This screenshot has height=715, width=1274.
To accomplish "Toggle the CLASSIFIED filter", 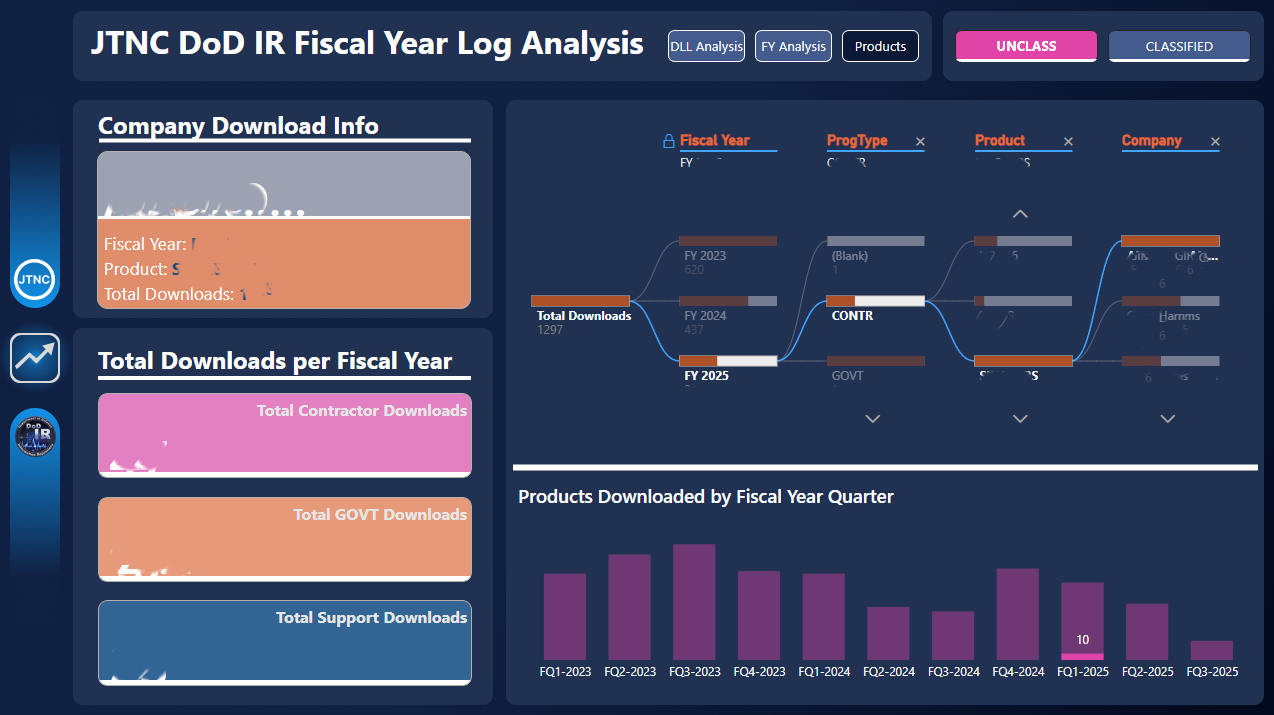I will (x=1179, y=46).
